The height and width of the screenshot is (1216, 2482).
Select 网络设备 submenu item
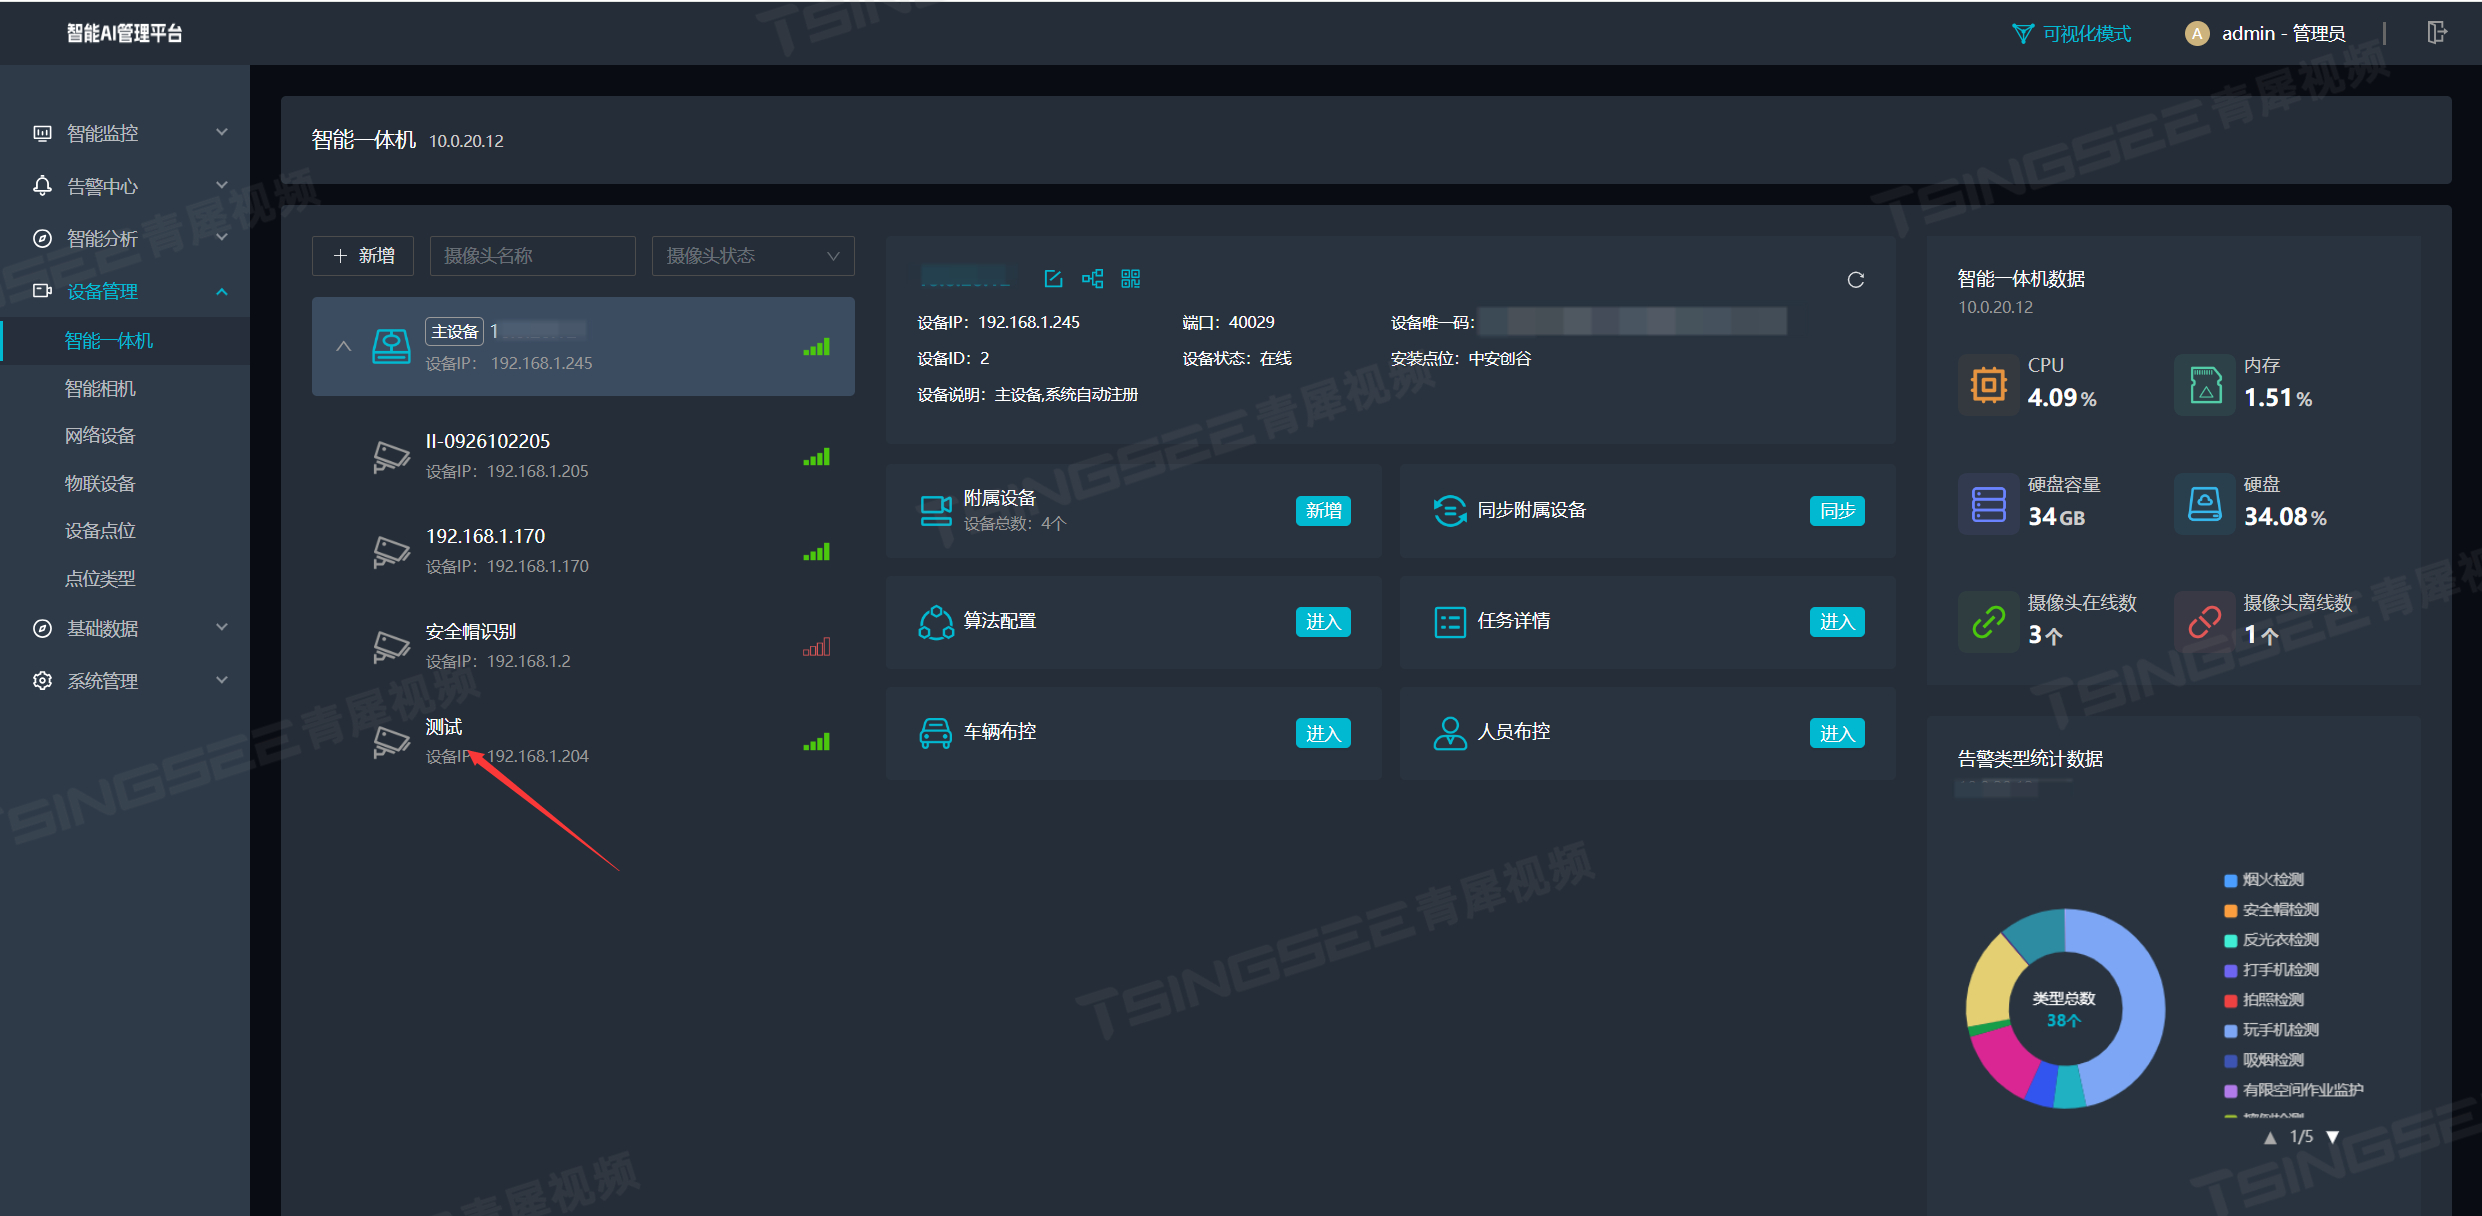(x=100, y=436)
